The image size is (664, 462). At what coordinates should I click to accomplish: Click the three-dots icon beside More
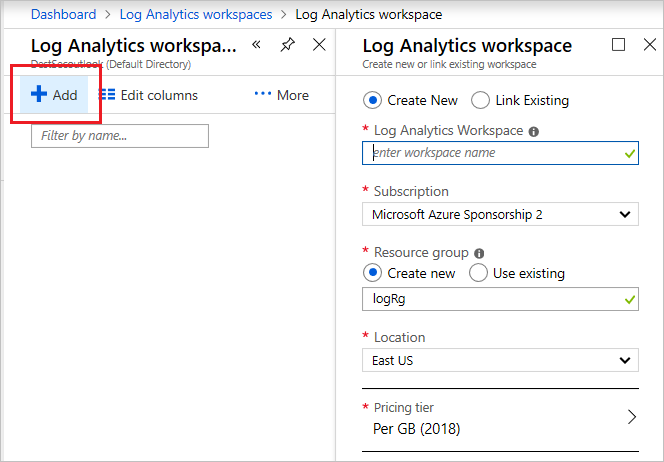tap(263, 93)
